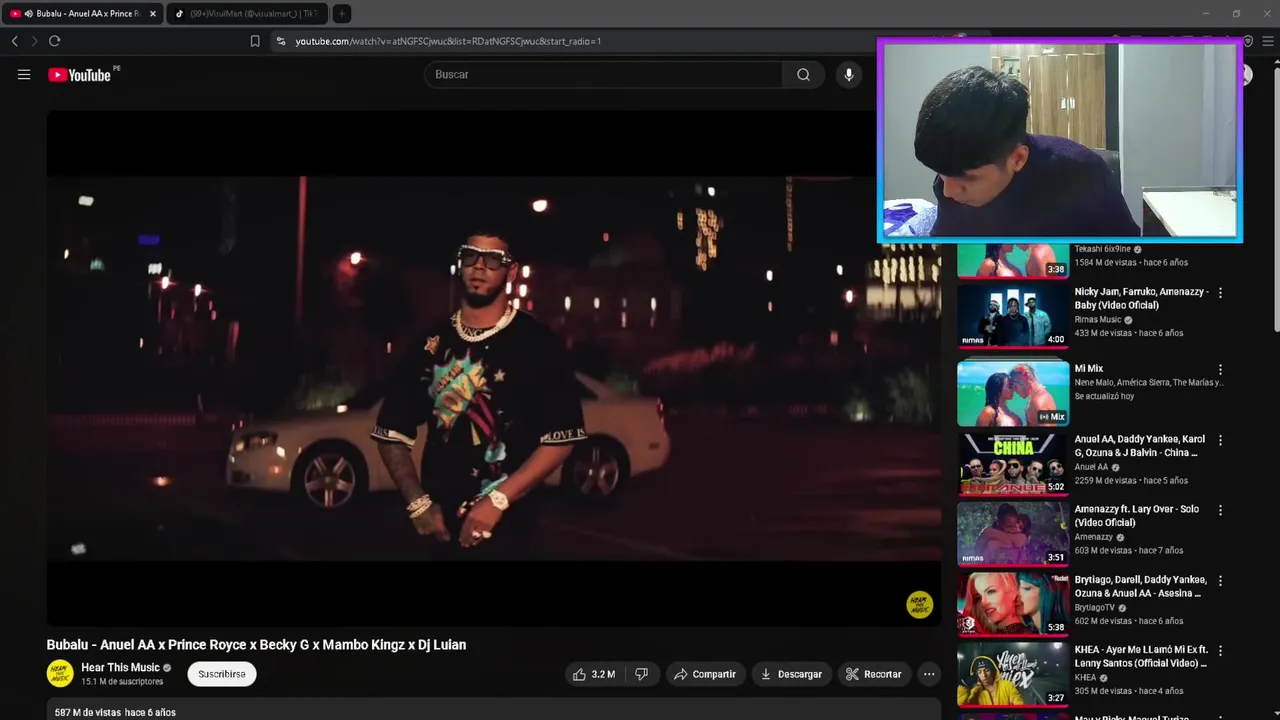Click '587 M de vistas hace 6 años' description
The height and width of the screenshot is (720, 1280).
115,712
